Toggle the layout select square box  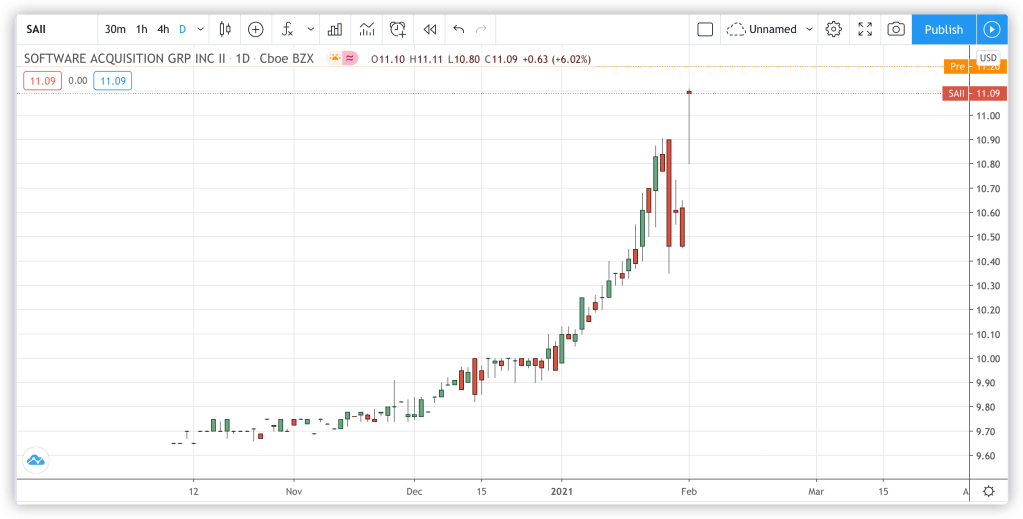click(705, 29)
